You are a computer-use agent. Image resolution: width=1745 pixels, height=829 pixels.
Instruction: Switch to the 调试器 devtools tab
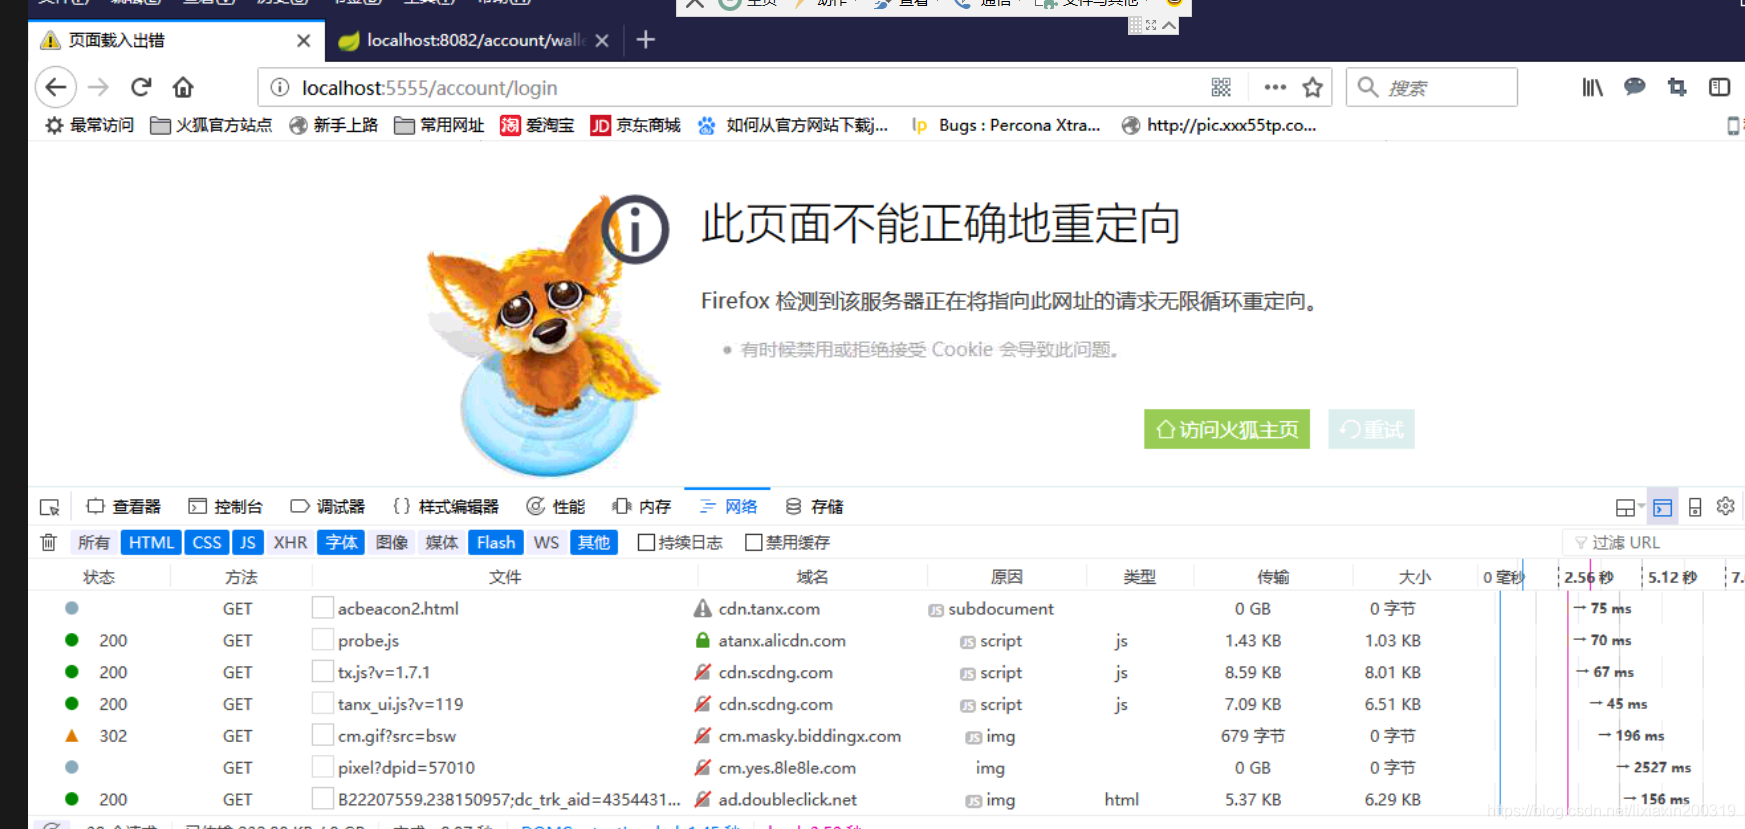[328, 507]
